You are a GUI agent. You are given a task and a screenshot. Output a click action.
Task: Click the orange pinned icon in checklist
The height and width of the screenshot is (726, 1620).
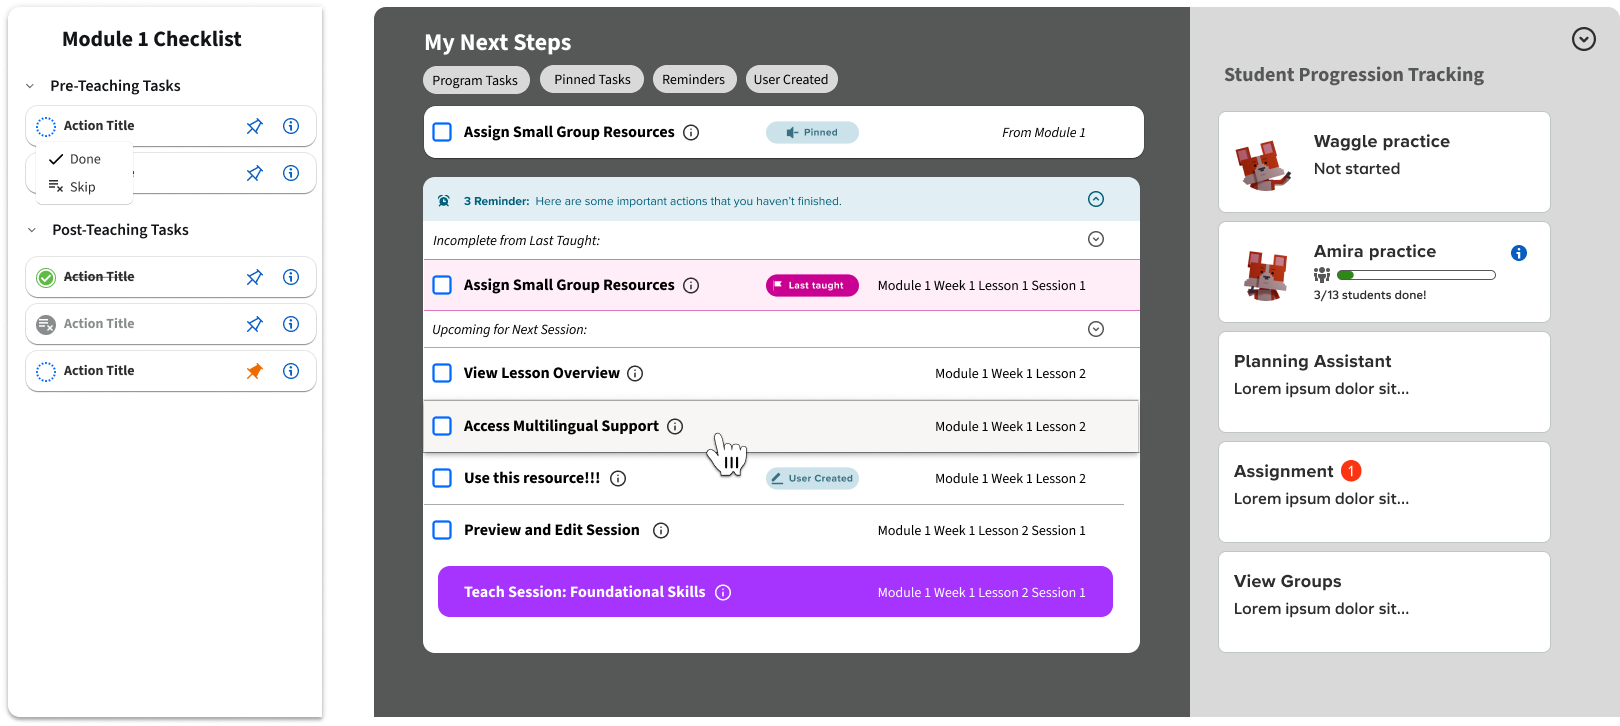[255, 371]
